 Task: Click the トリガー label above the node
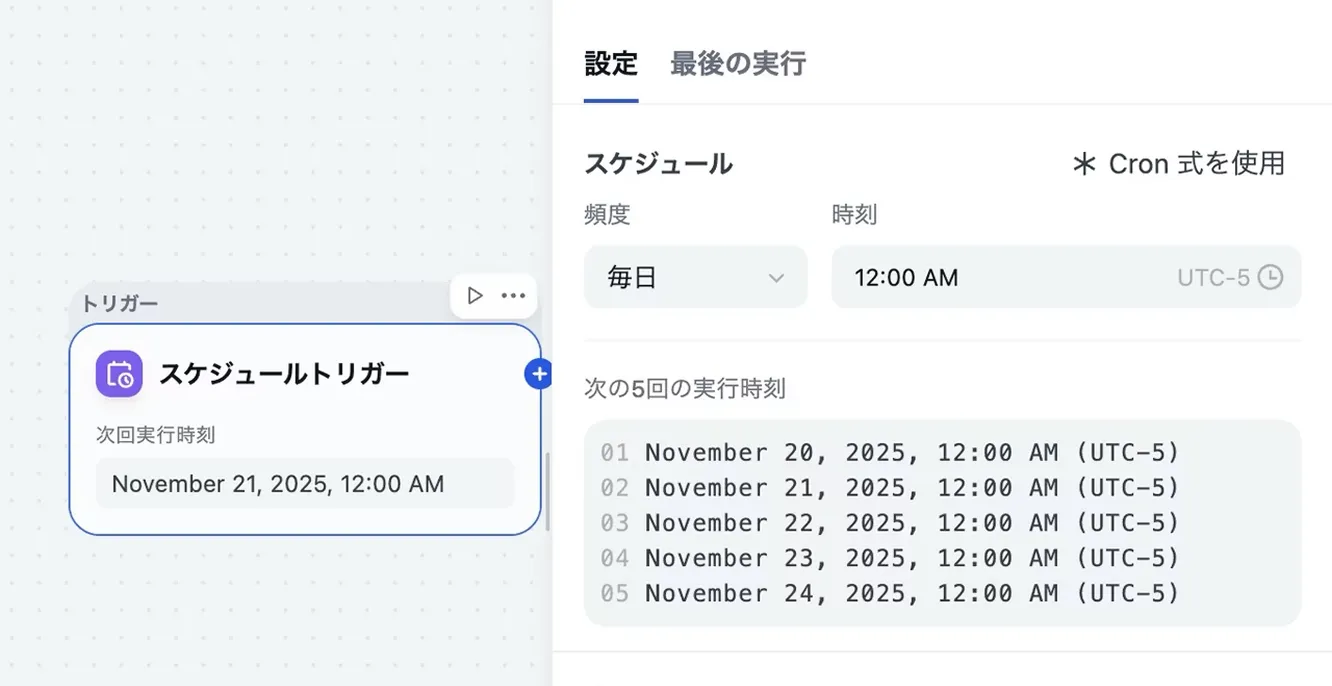(120, 303)
